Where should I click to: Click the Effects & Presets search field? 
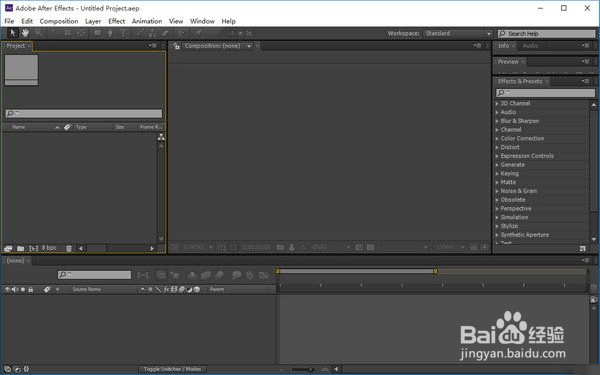tap(545, 93)
